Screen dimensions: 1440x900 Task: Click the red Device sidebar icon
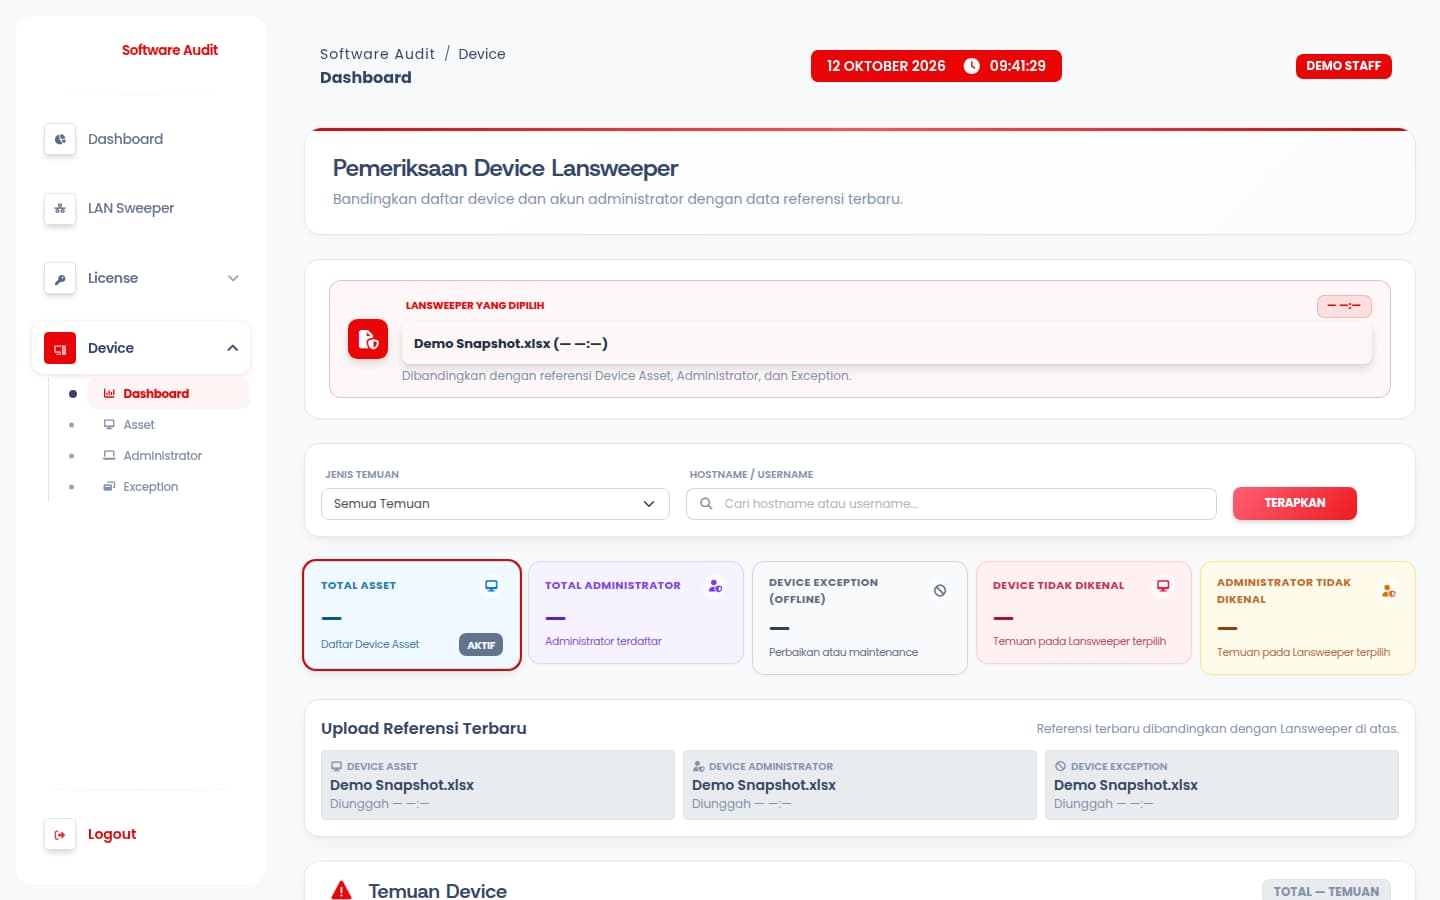click(60, 349)
